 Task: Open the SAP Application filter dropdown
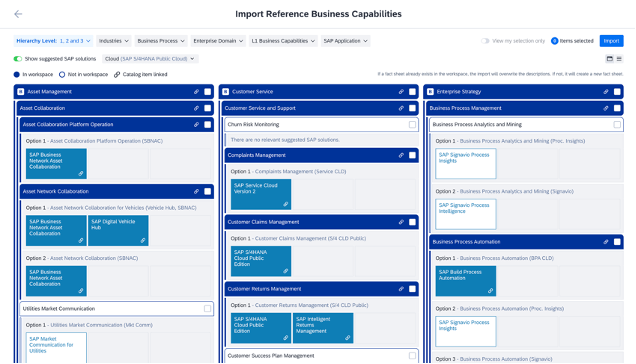[x=346, y=41]
